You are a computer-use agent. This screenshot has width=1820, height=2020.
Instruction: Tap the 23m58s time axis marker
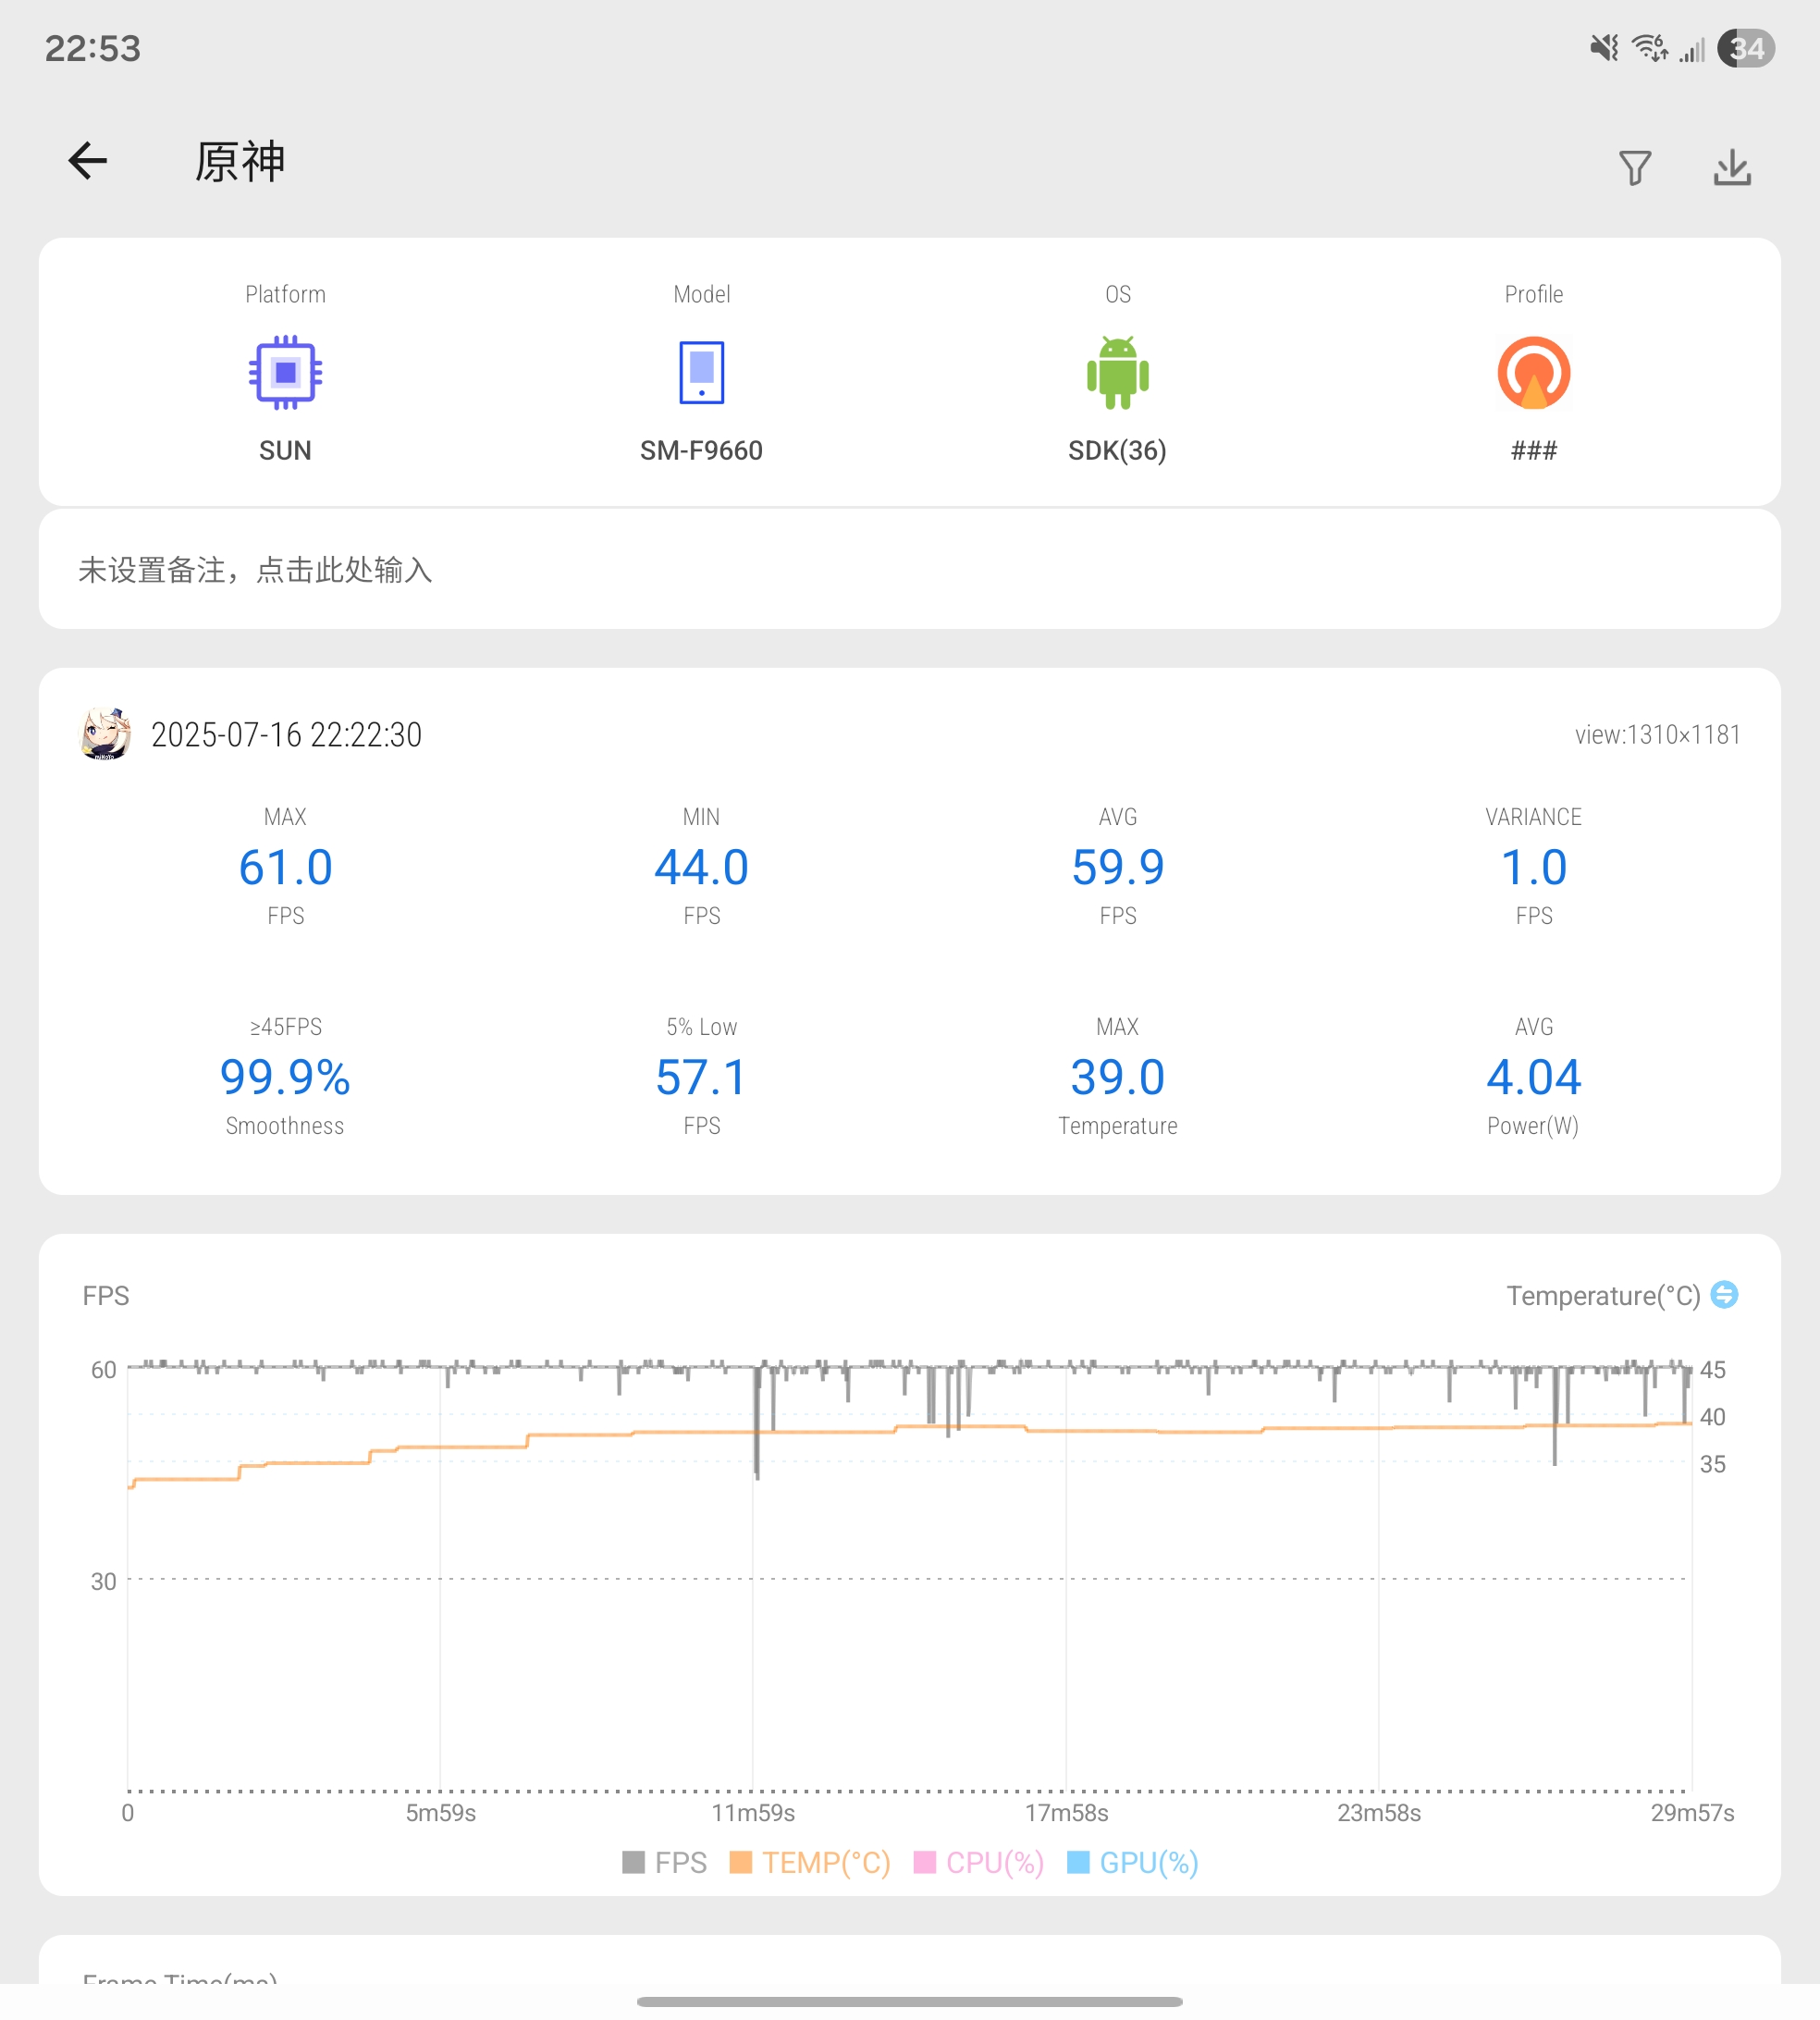pos(1379,1813)
